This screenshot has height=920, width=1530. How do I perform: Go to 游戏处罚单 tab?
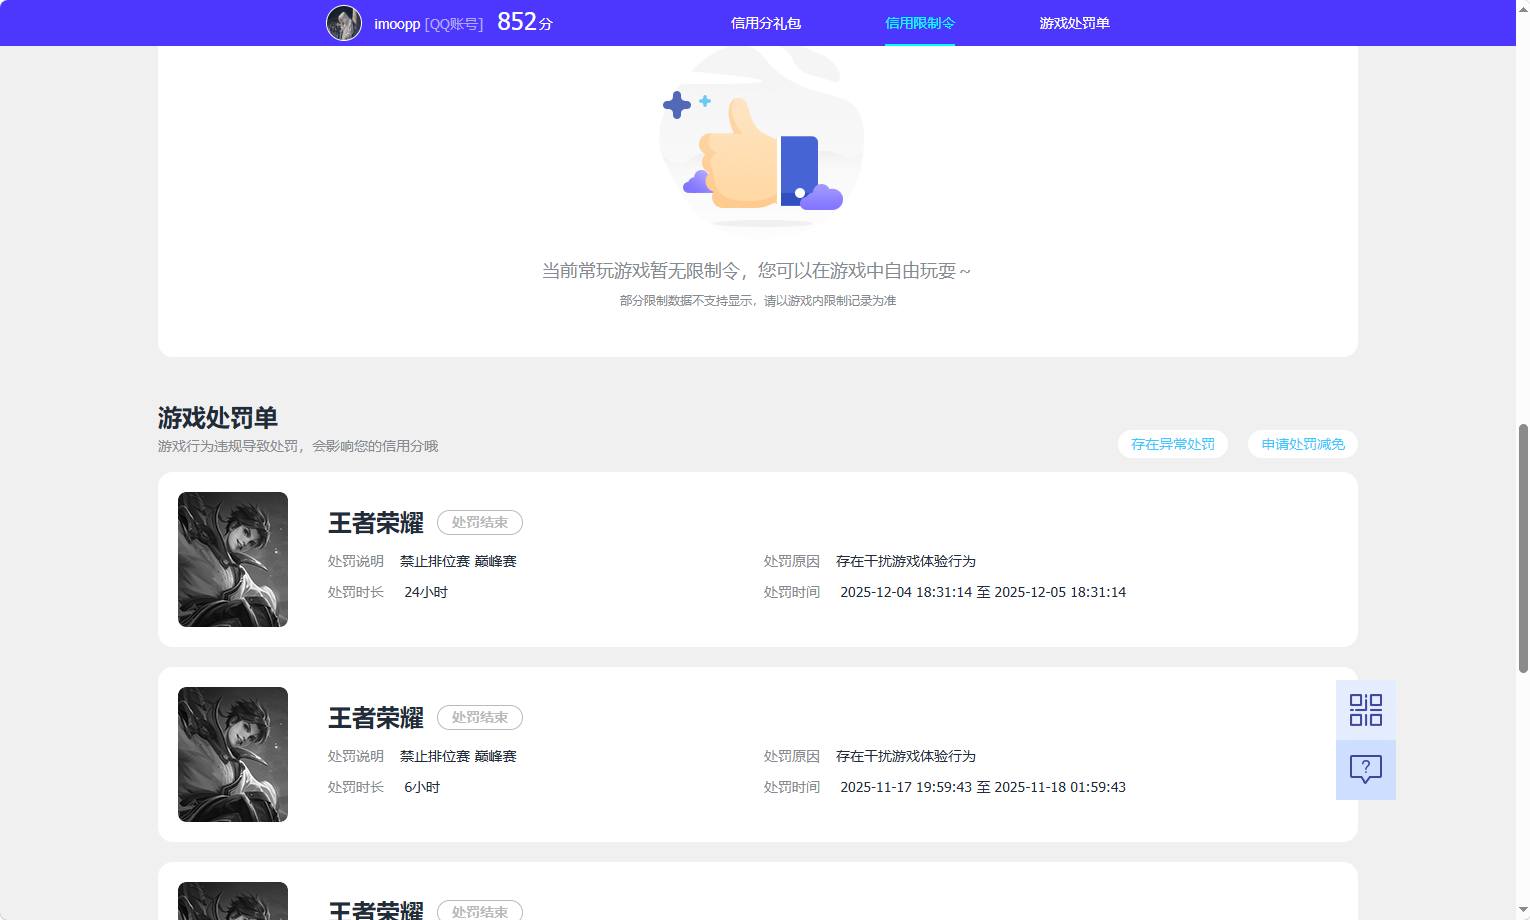pyautogui.click(x=1074, y=23)
